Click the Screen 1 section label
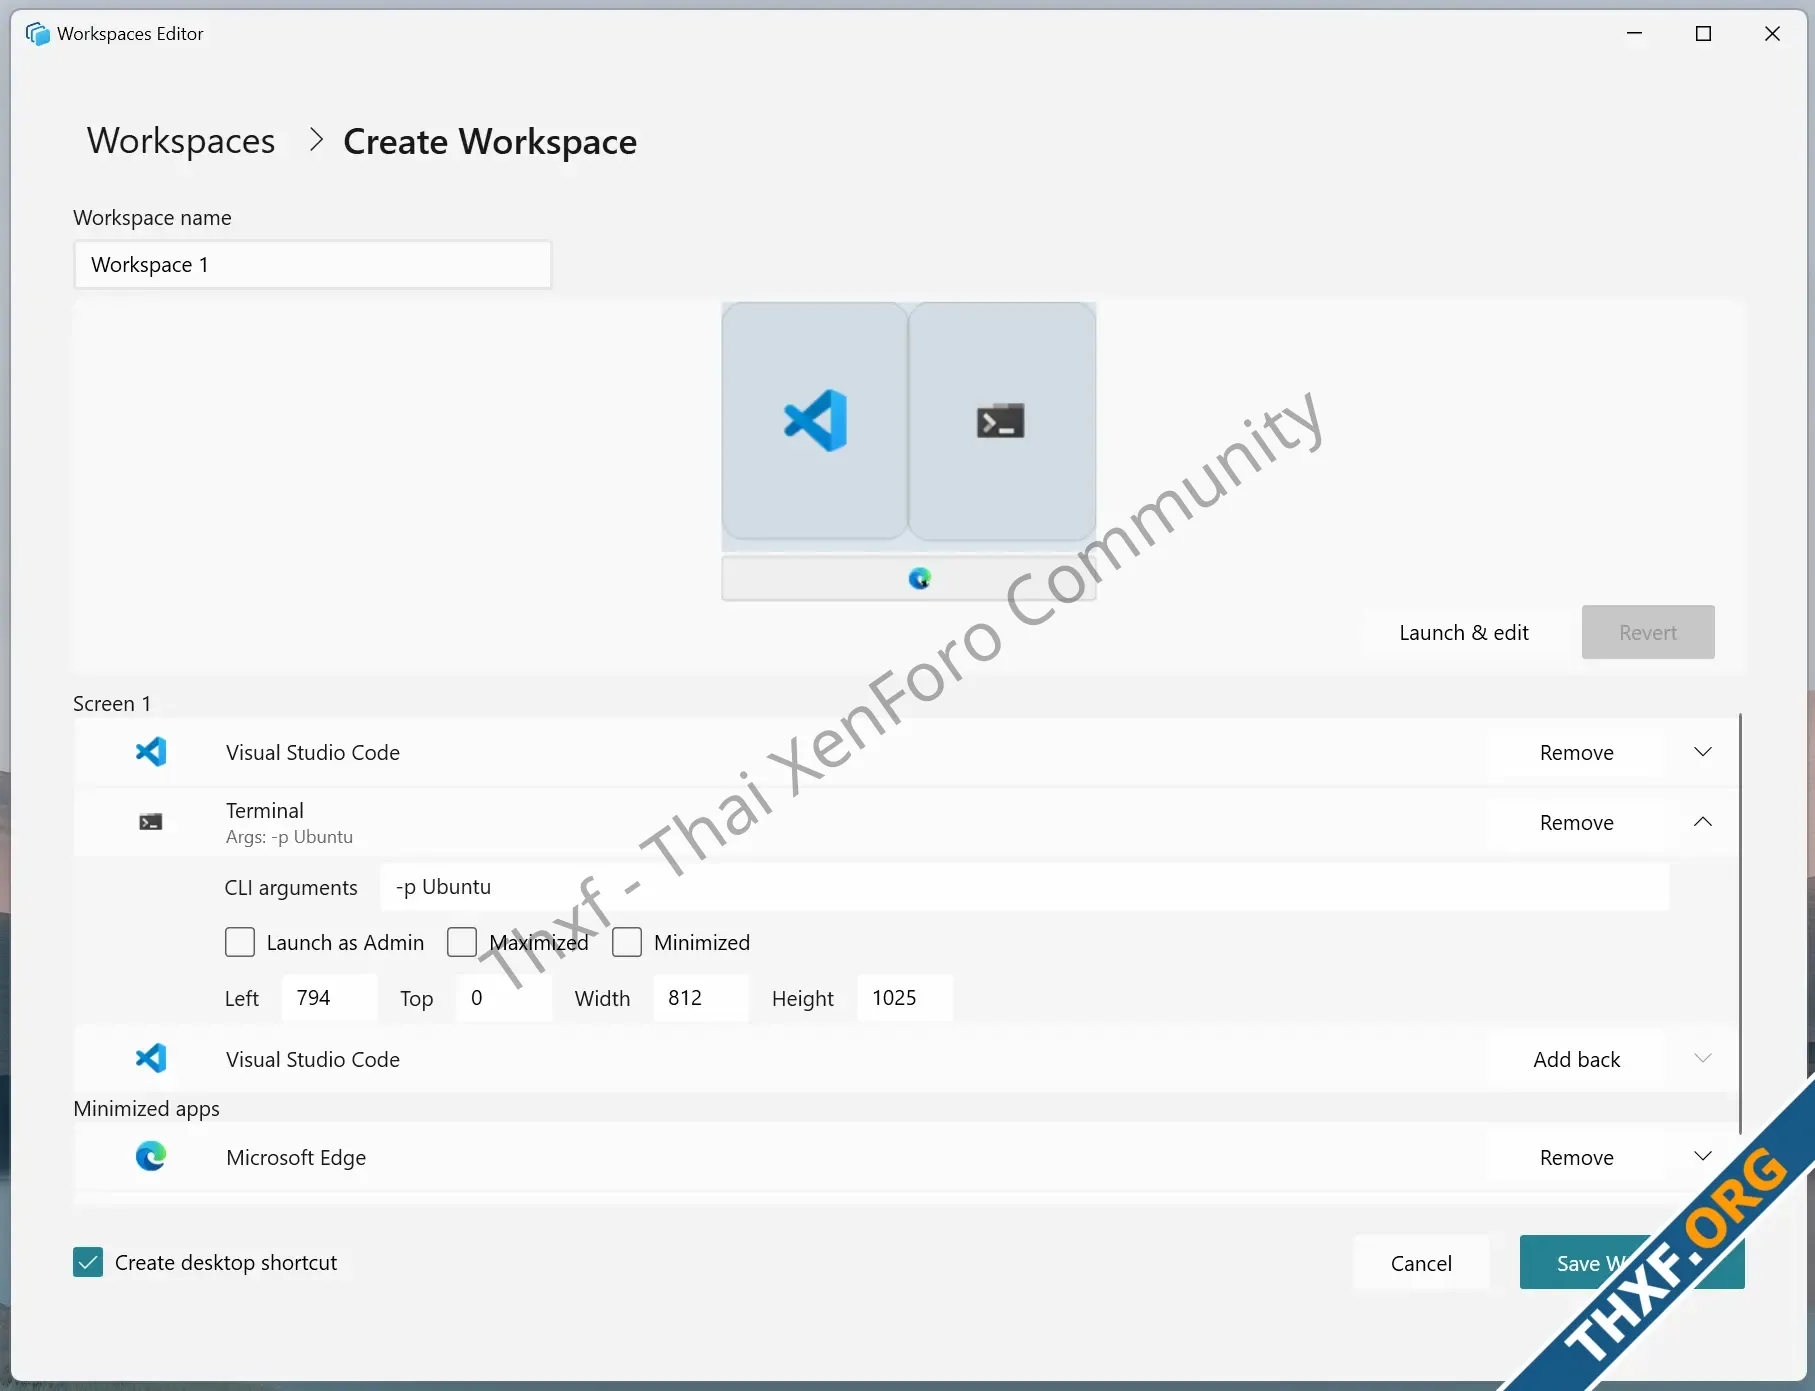1815x1391 pixels. (x=112, y=703)
